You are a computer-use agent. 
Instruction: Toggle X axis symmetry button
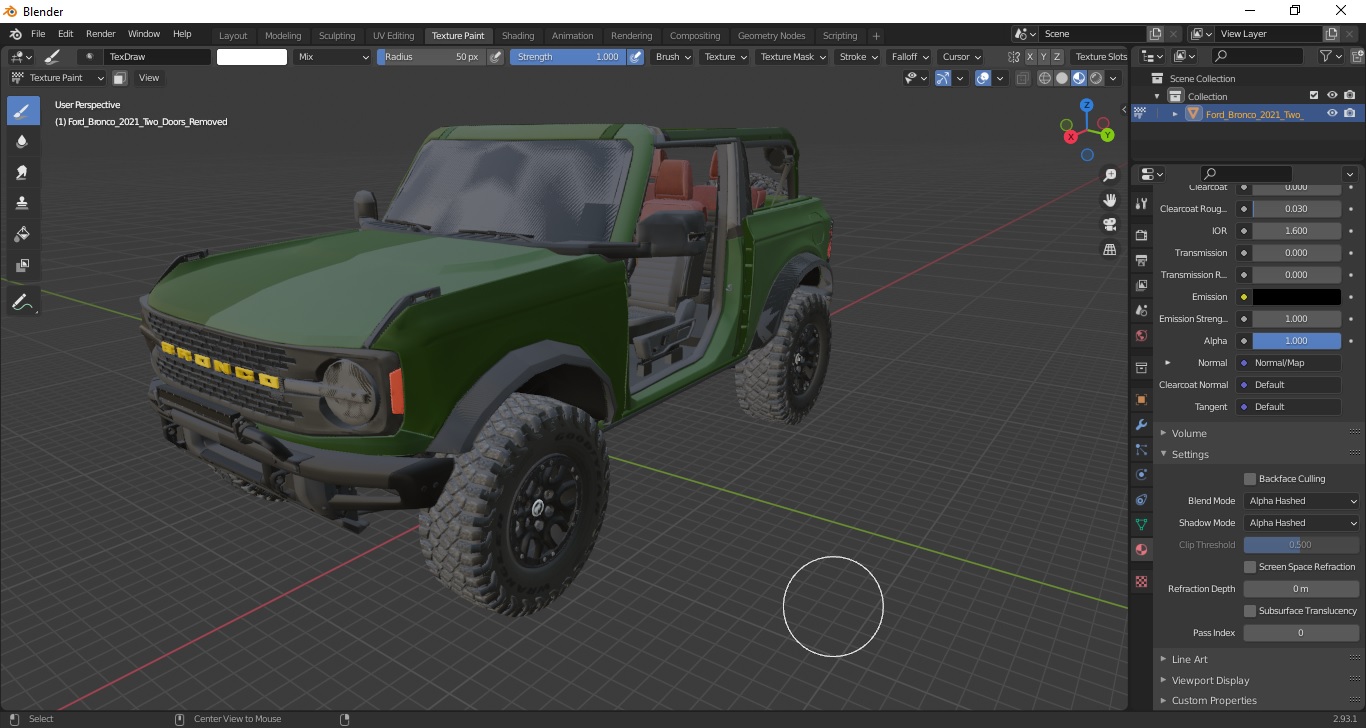pyautogui.click(x=1030, y=57)
